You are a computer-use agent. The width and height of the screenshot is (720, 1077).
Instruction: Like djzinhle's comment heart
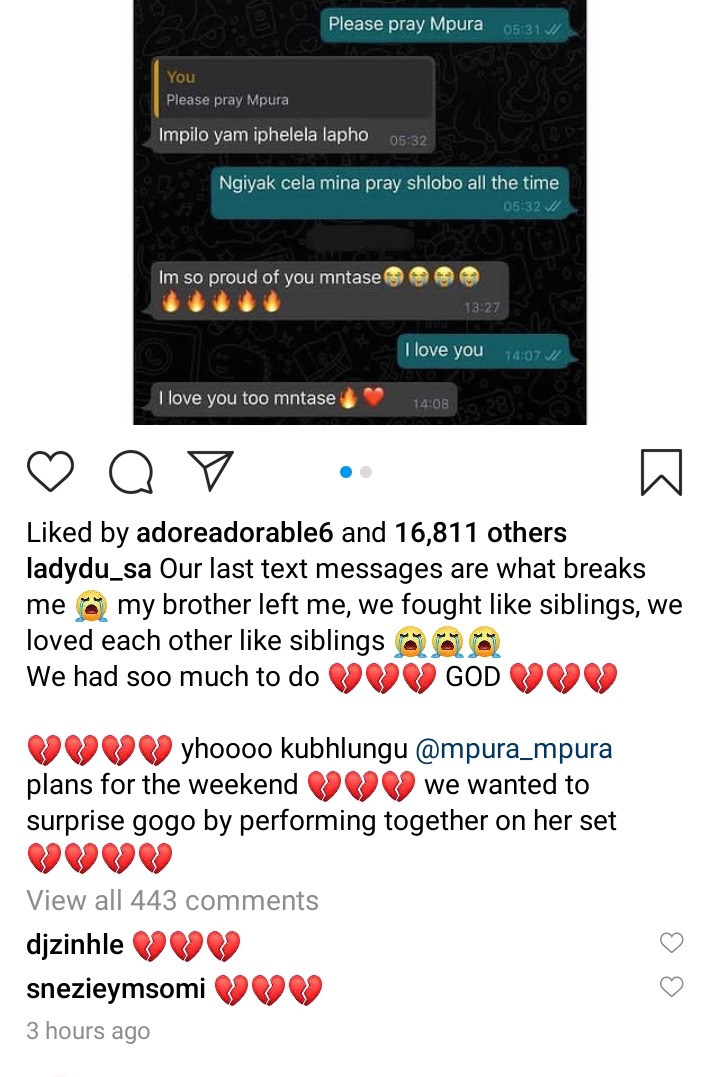pos(671,942)
